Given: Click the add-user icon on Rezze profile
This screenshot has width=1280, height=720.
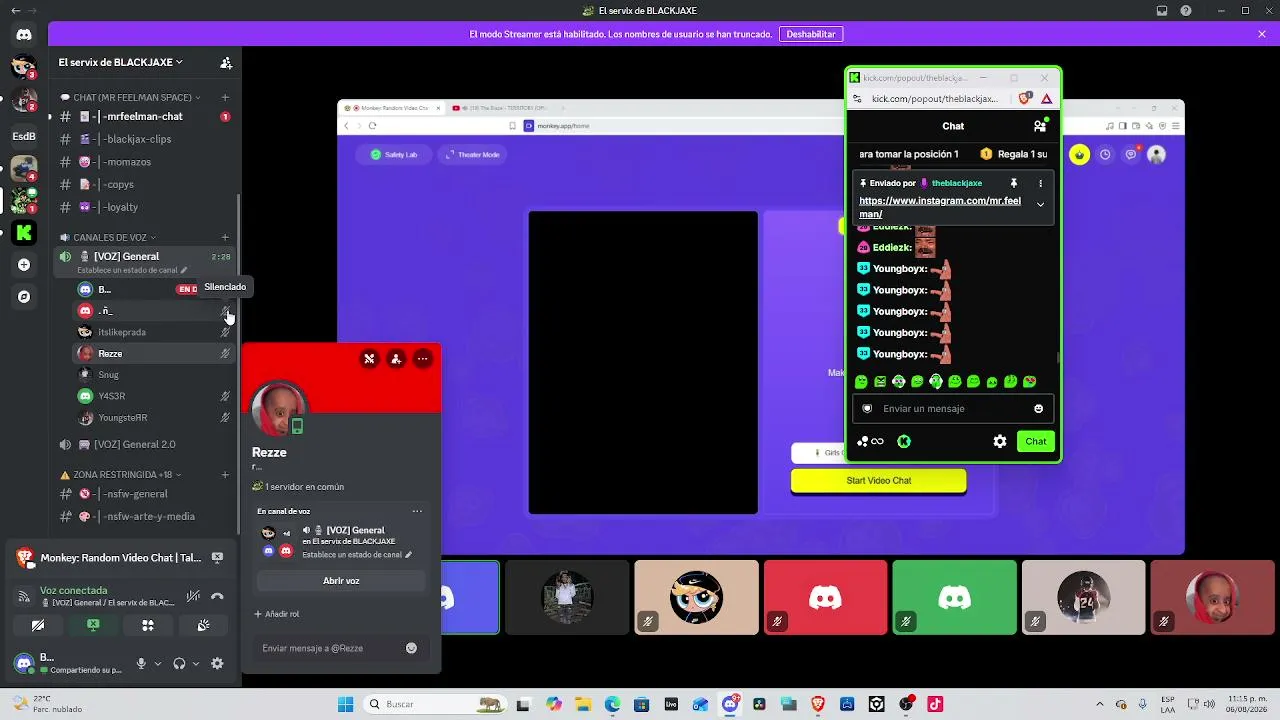Looking at the screenshot, I should point(396,359).
